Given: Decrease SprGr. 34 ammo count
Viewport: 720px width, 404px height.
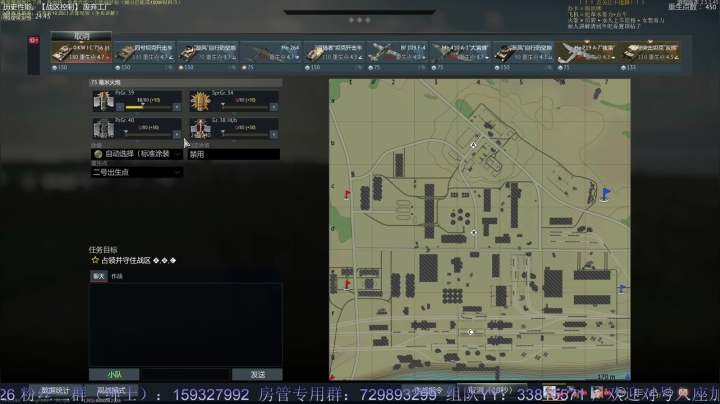Looking at the screenshot, I should click(217, 107).
